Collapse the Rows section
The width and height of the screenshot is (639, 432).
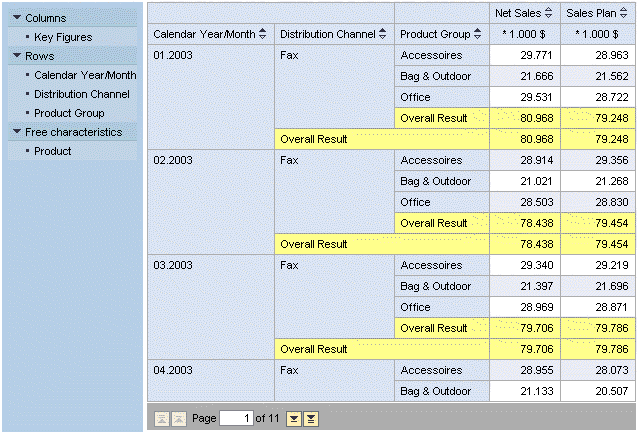(17, 56)
